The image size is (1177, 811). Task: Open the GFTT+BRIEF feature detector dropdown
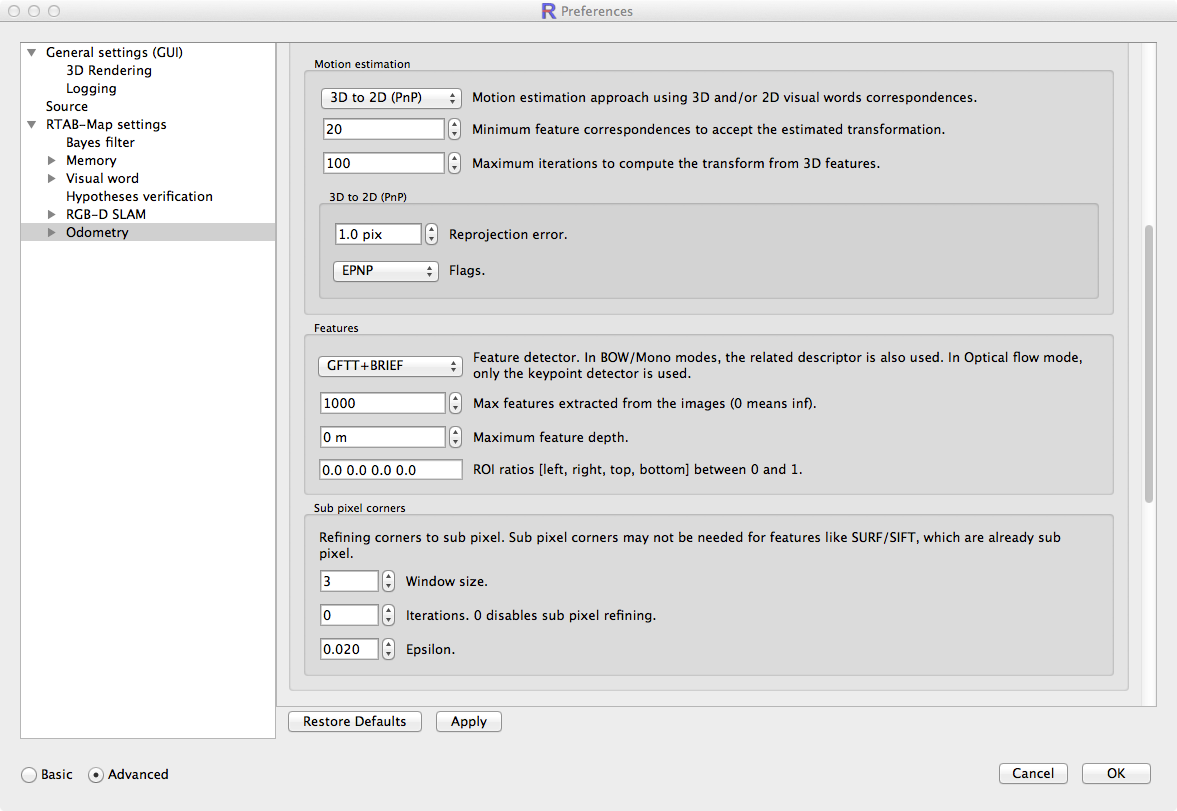pyautogui.click(x=392, y=366)
